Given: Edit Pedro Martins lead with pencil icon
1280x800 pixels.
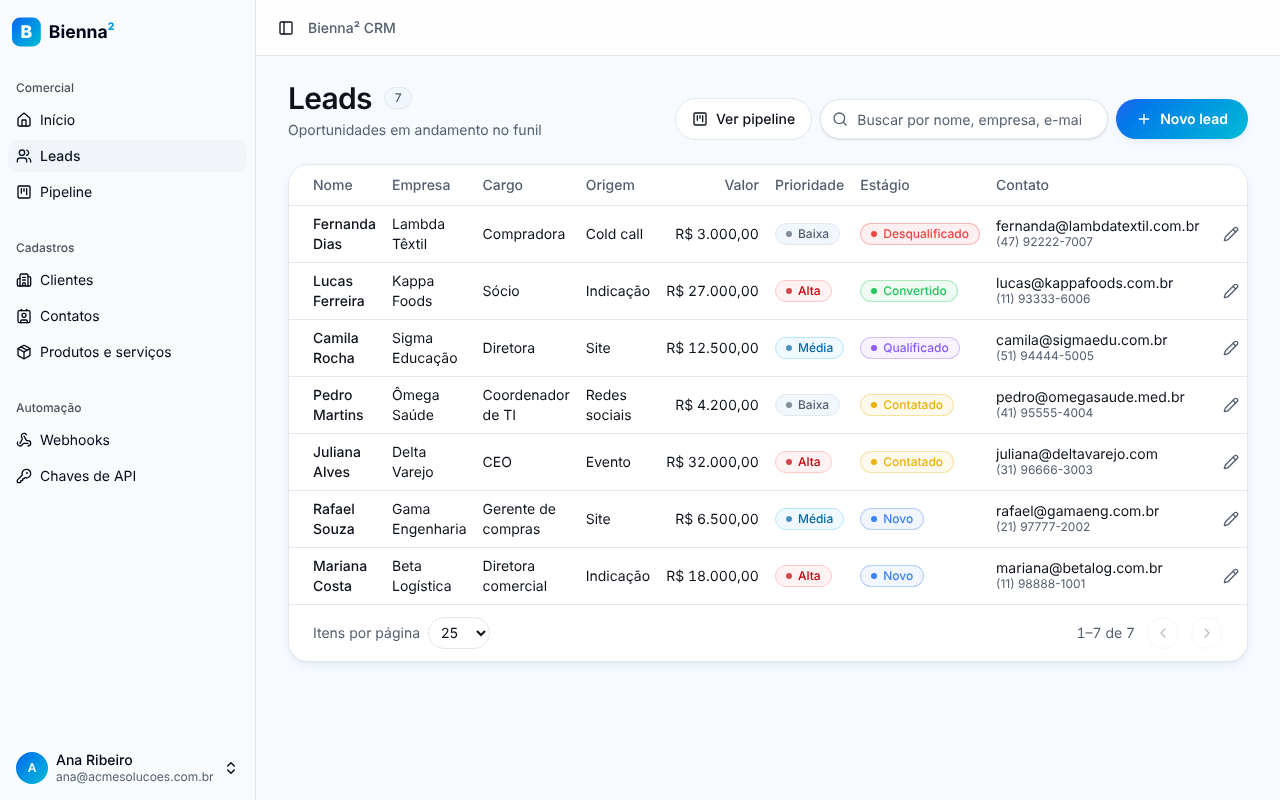Looking at the screenshot, I should coord(1231,405).
